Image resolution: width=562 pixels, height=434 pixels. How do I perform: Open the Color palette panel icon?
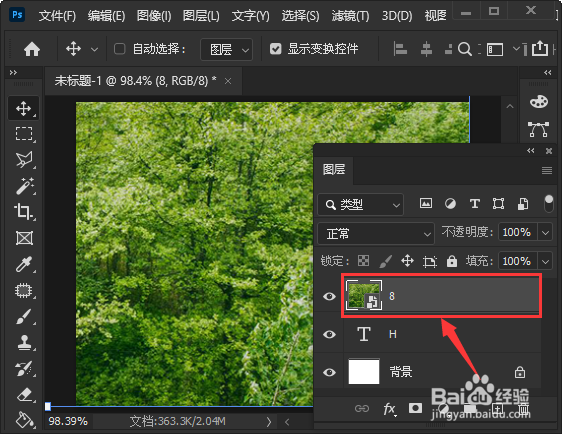pyautogui.click(x=539, y=101)
